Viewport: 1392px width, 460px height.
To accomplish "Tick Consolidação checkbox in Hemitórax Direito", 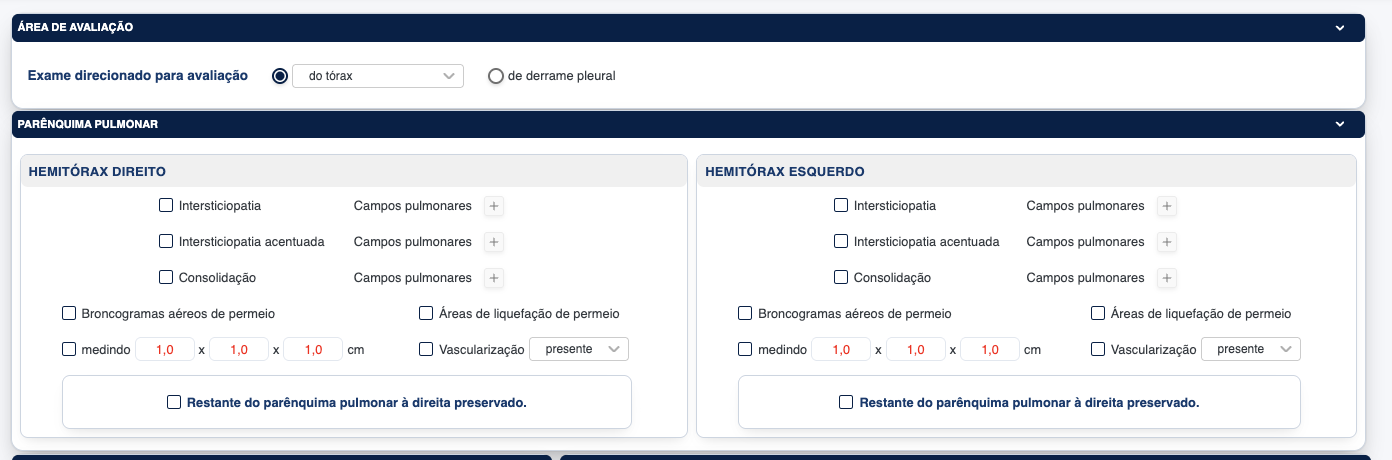I will pos(166,278).
